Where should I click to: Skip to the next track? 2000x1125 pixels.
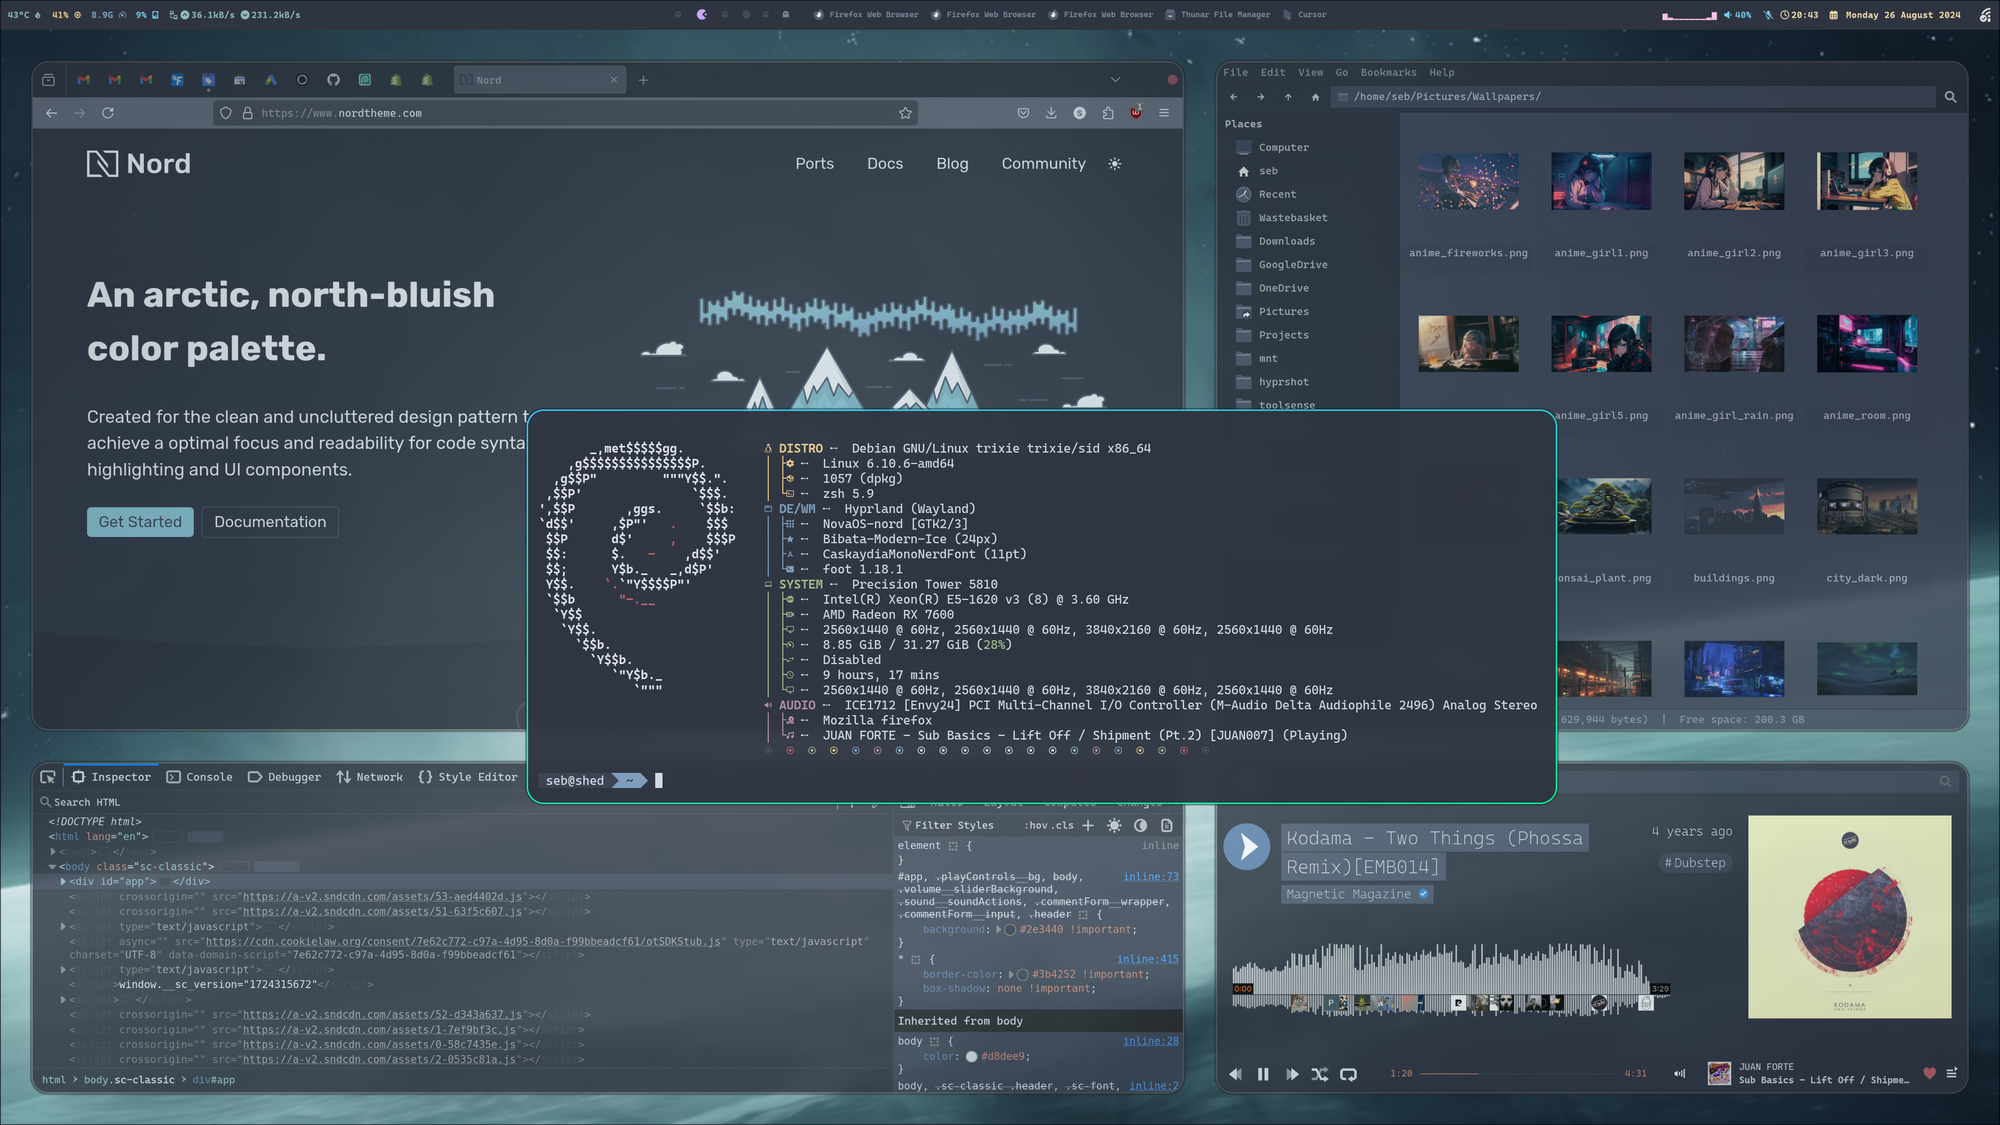coord(1292,1074)
